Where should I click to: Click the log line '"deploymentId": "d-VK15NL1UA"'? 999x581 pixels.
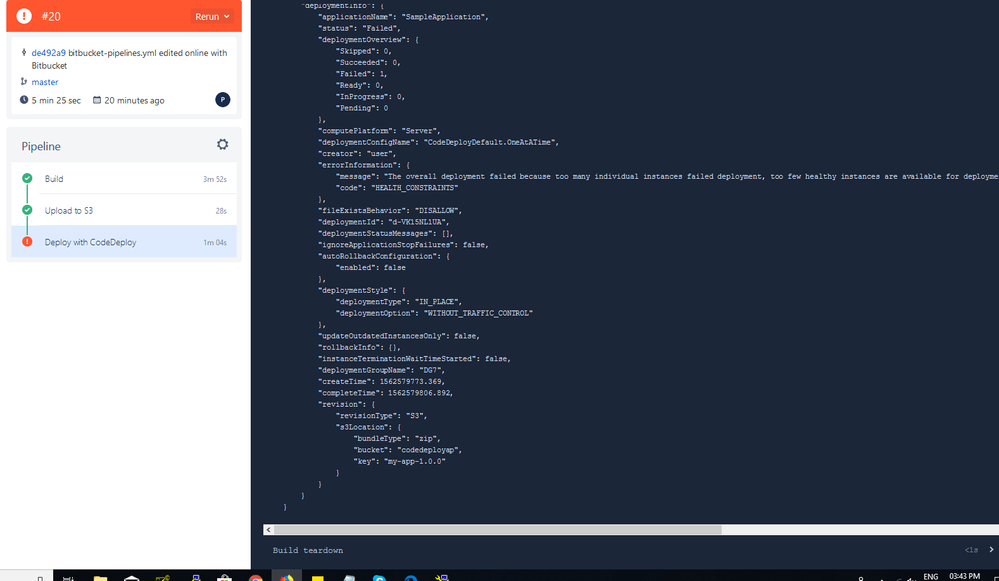click(x=384, y=222)
